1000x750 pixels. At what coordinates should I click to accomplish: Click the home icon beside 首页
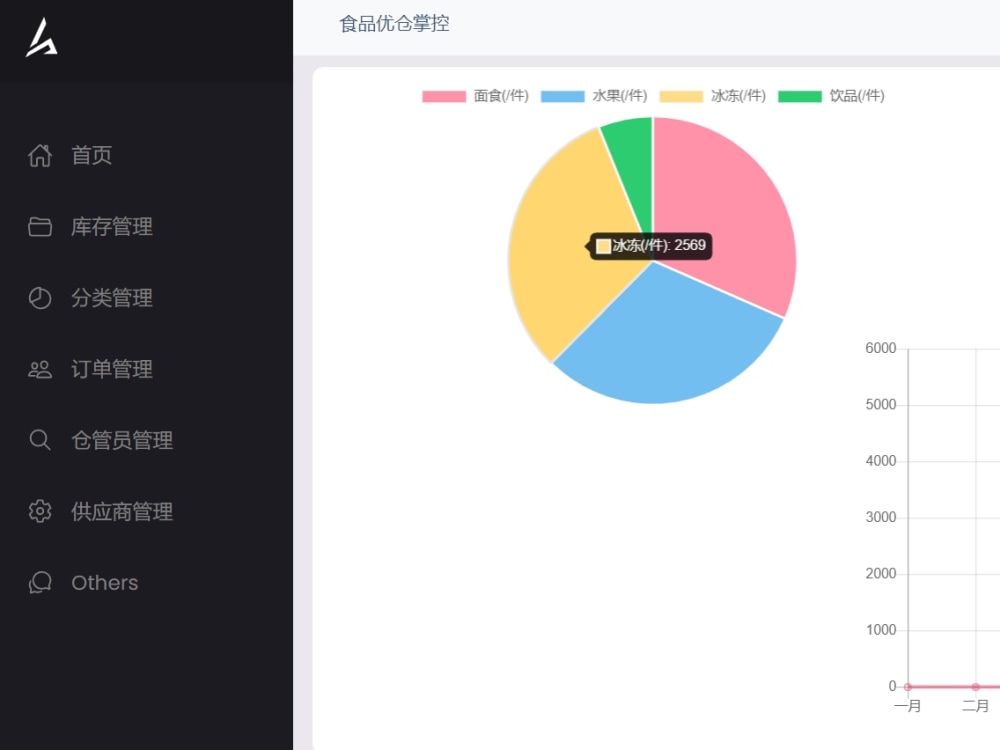tap(40, 155)
